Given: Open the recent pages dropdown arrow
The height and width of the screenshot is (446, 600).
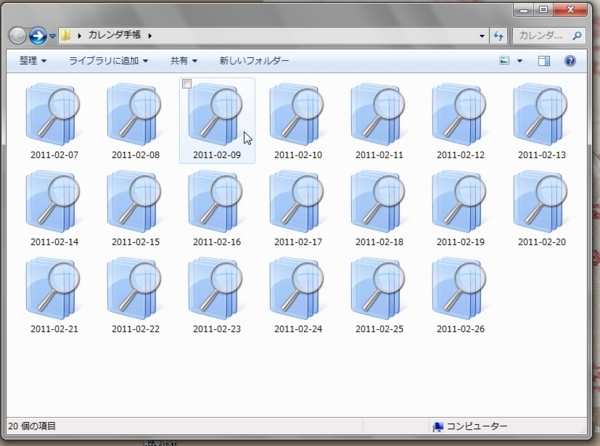Looking at the screenshot, I should [52, 36].
